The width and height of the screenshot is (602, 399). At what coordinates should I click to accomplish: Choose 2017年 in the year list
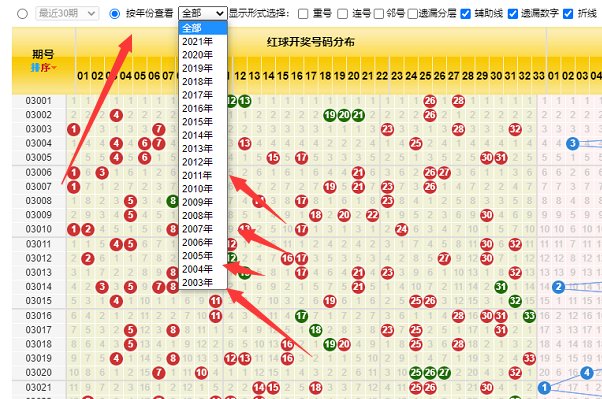coord(203,95)
